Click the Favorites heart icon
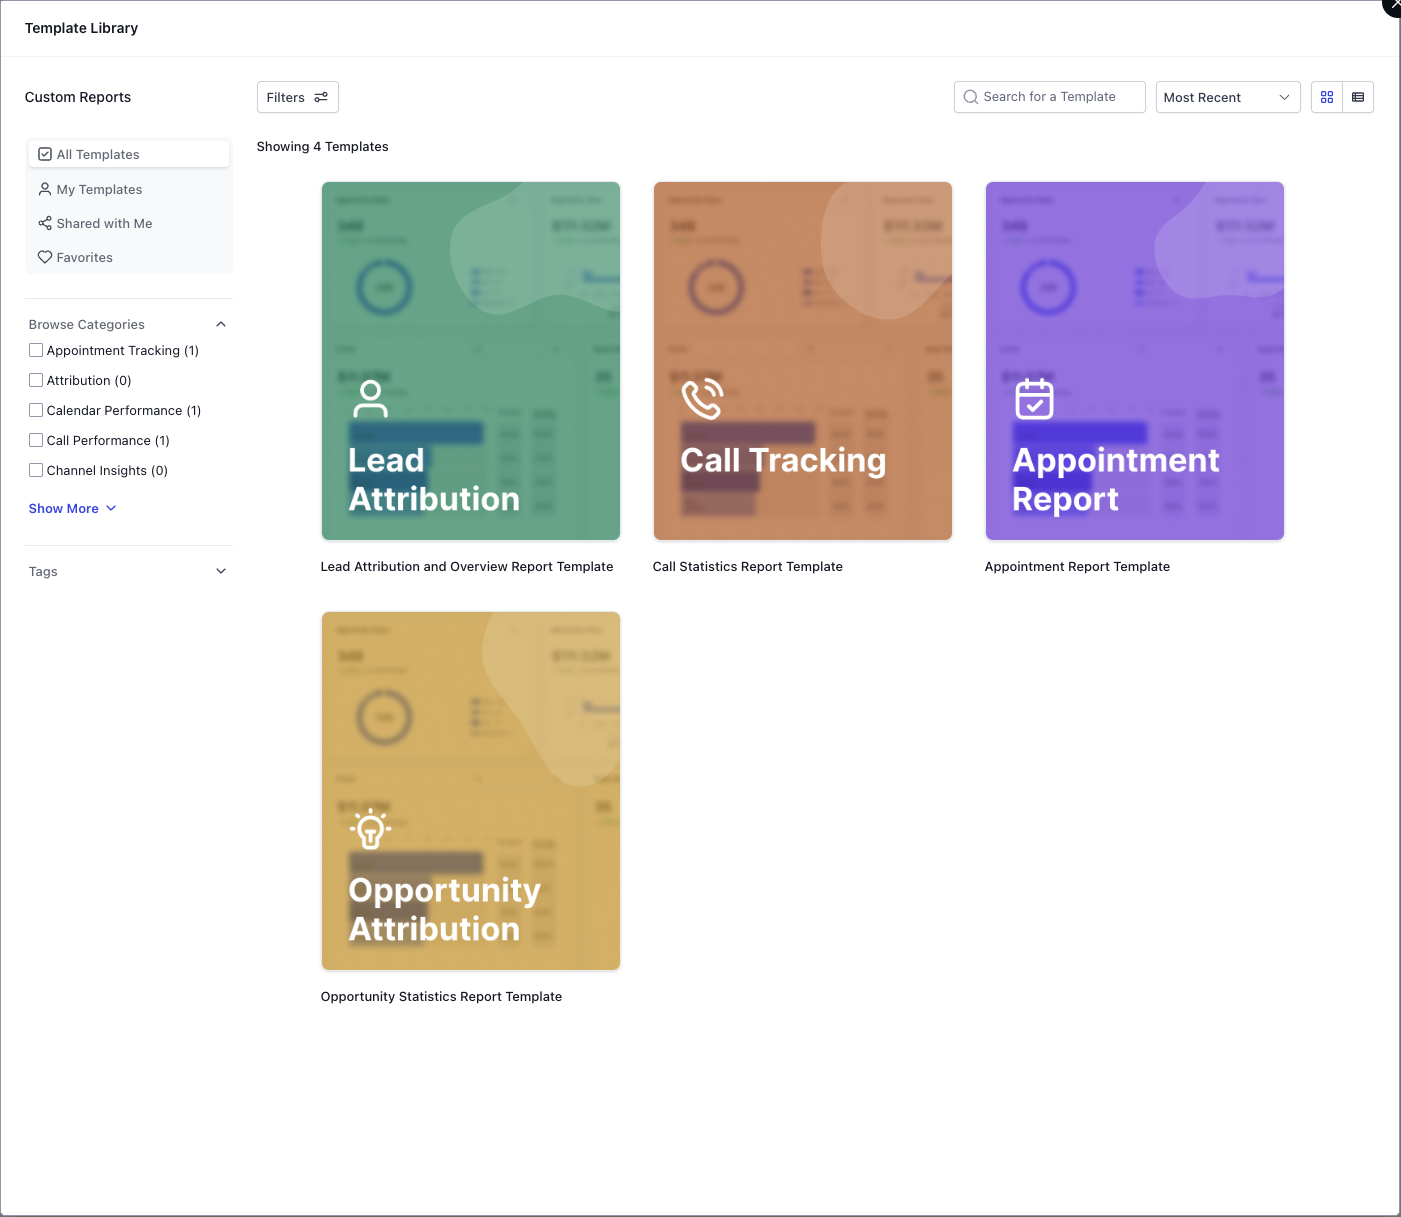 coord(45,257)
